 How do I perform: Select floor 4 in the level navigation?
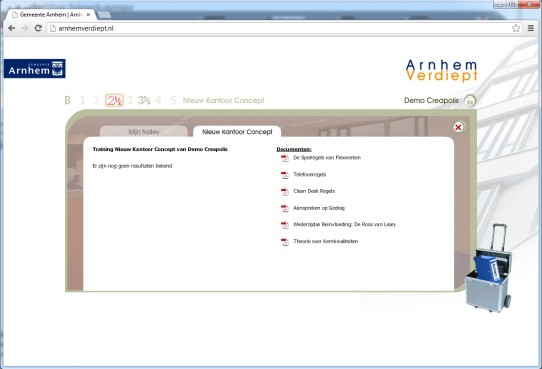[158, 100]
